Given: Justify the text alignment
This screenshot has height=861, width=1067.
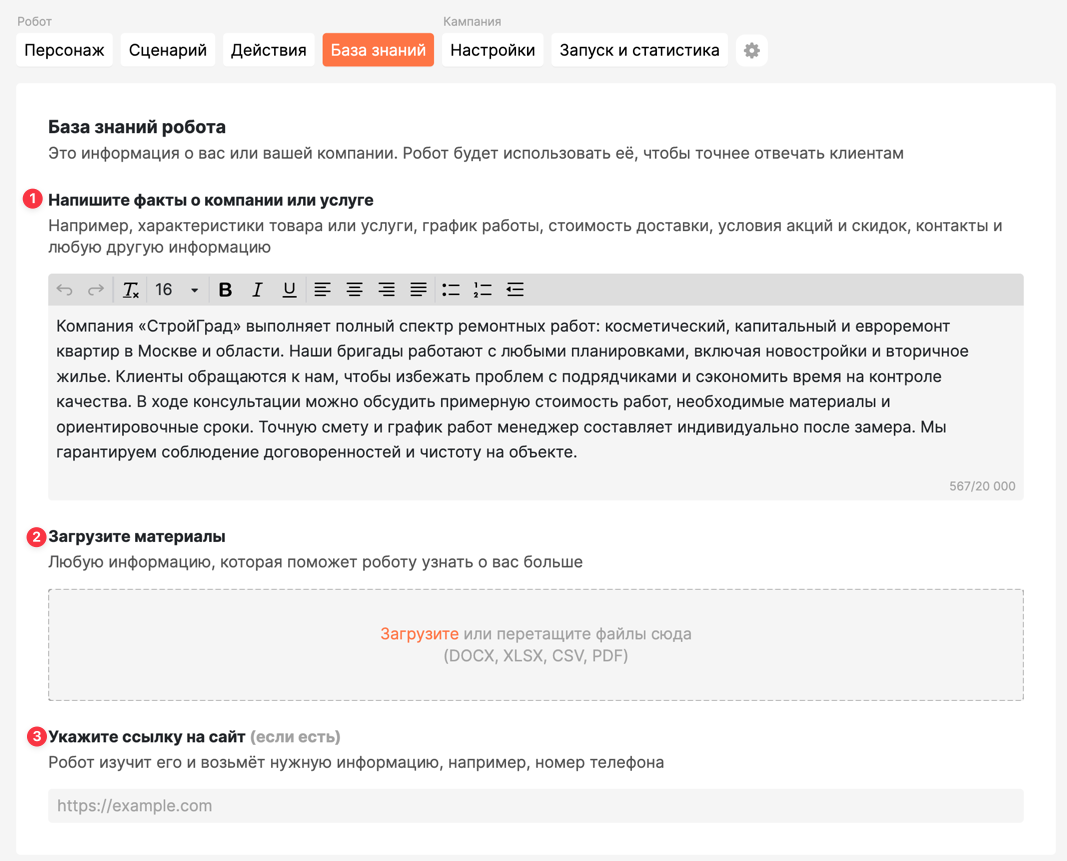Looking at the screenshot, I should click(418, 290).
